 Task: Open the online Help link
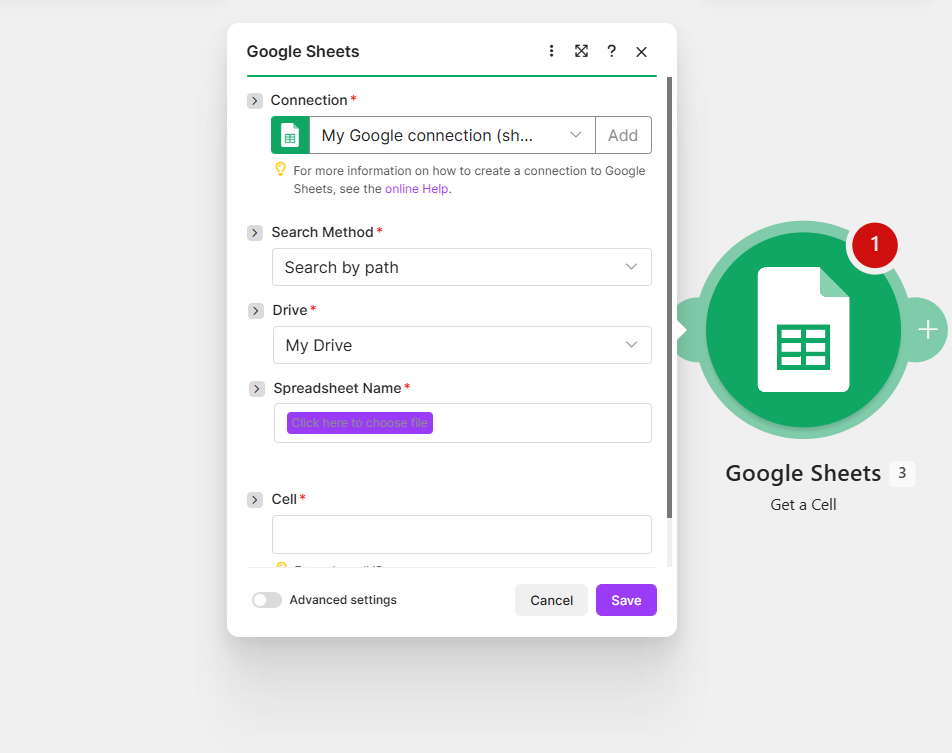pos(416,189)
